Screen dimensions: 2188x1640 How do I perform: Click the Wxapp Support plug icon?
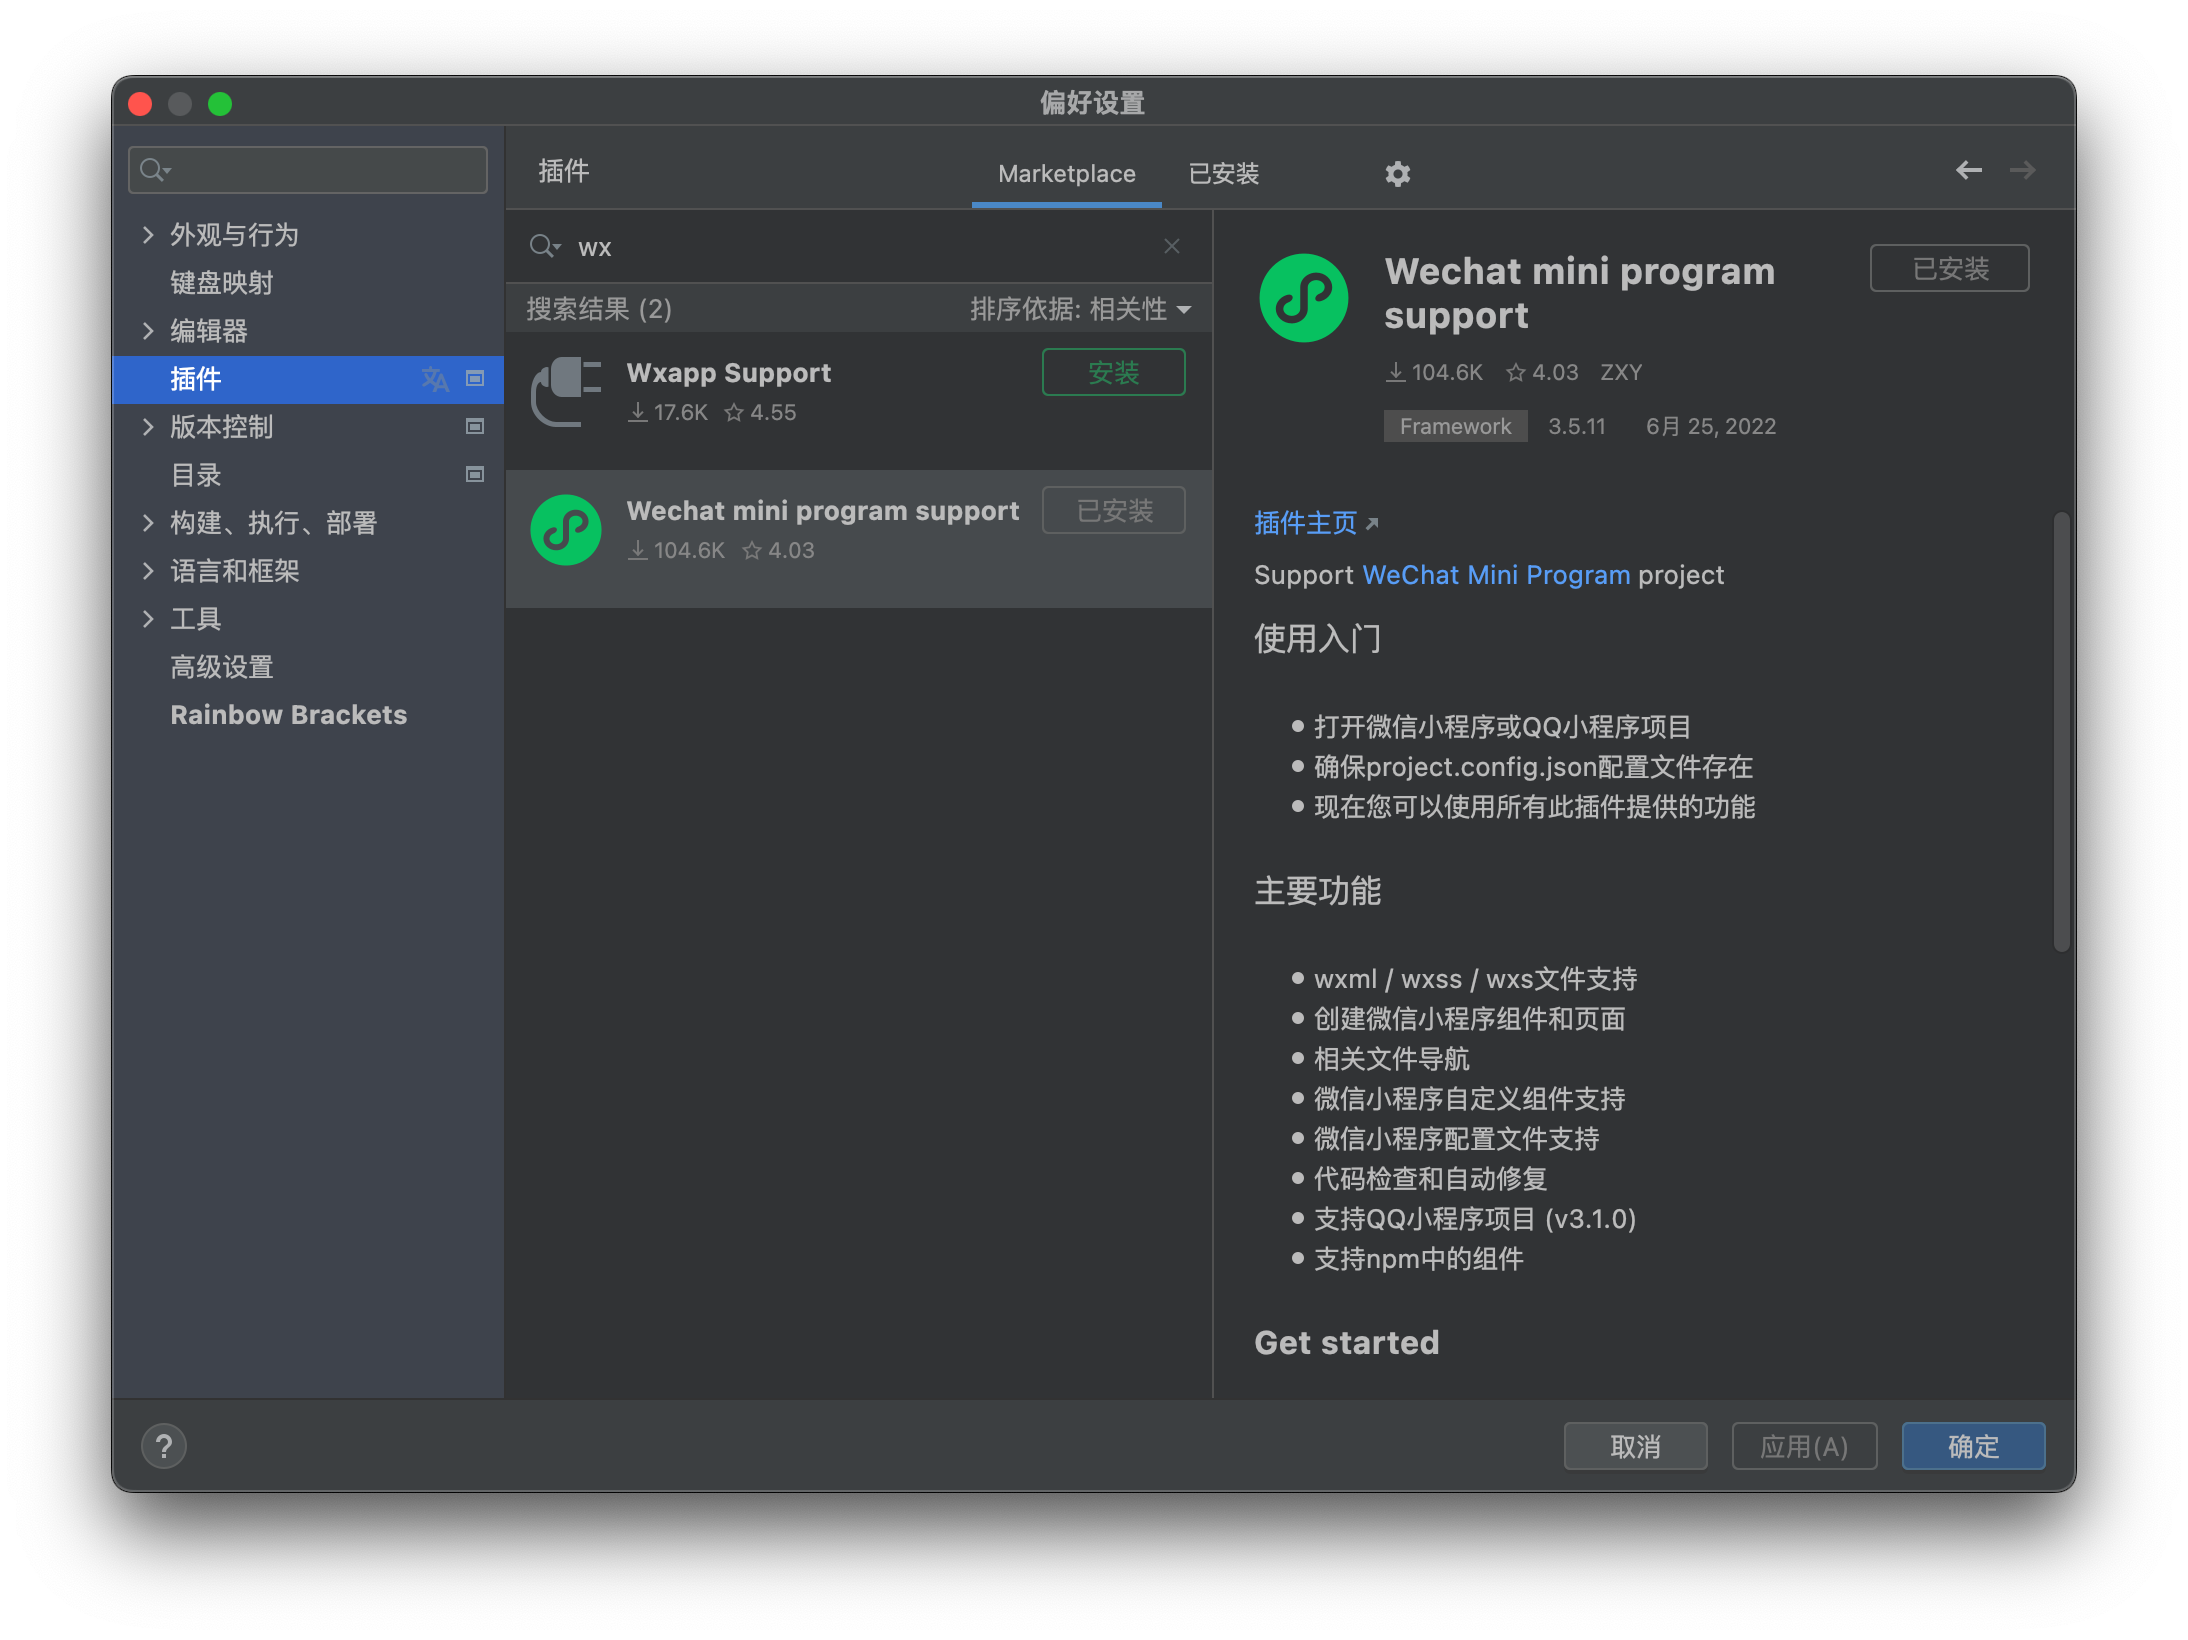(566, 392)
